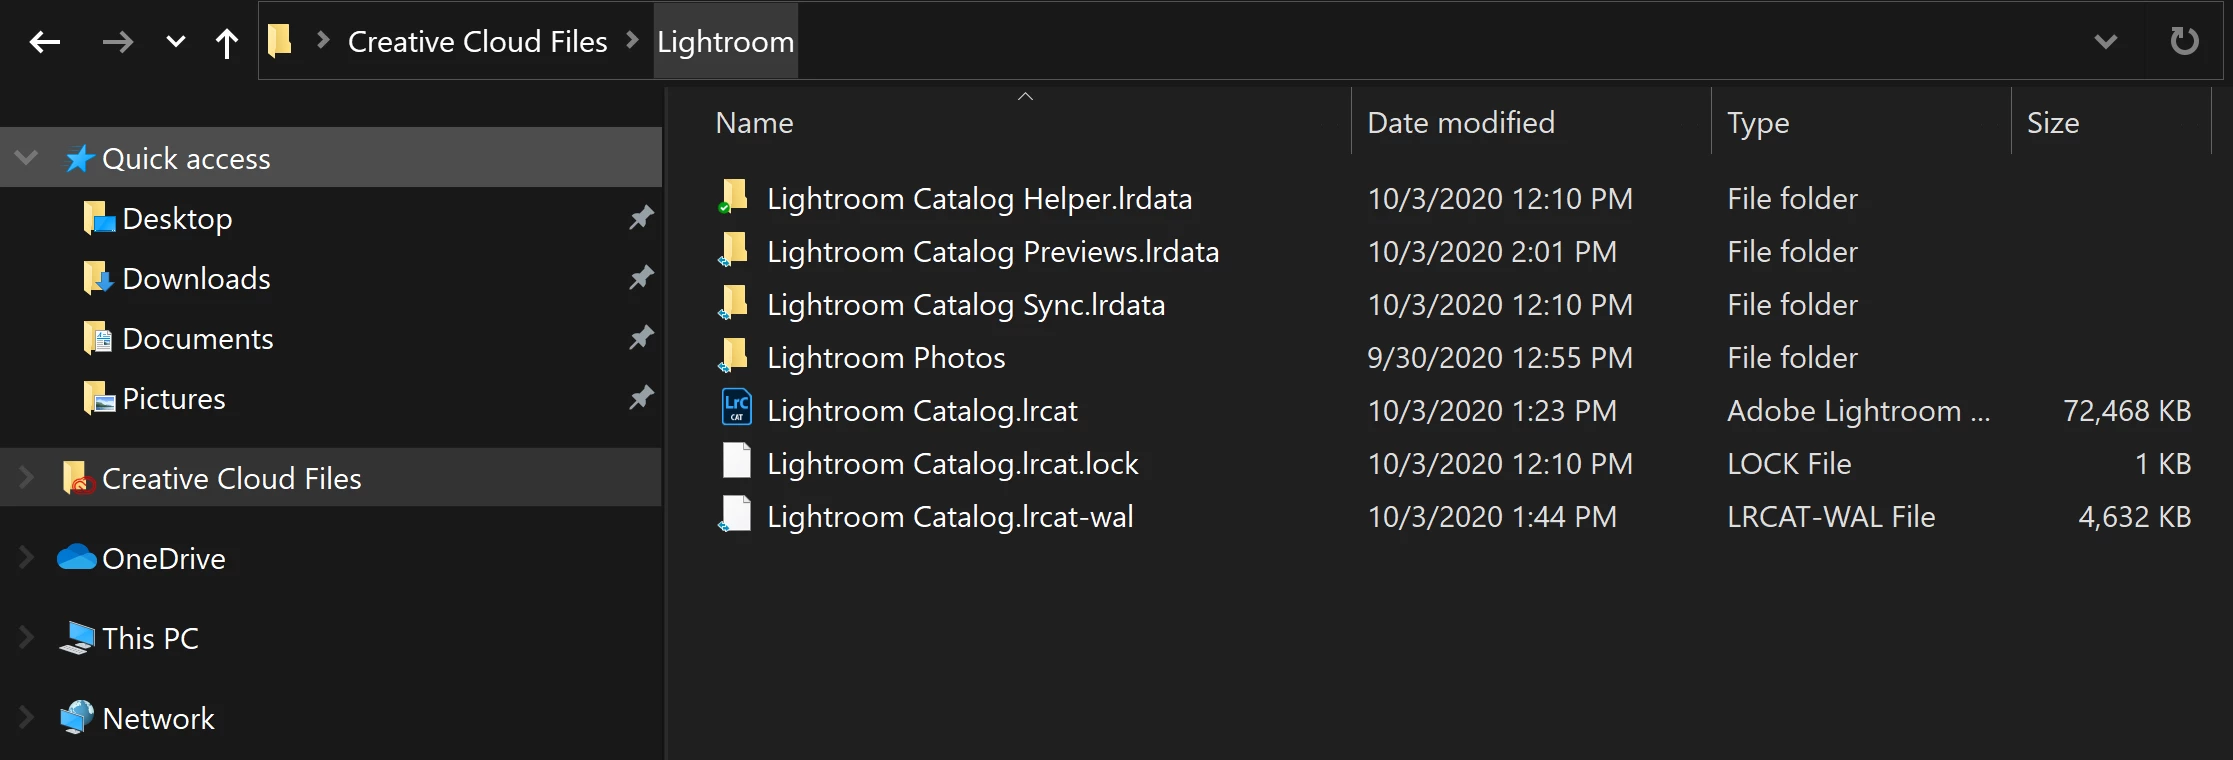Refresh the current folder view
Screen dimensions: 2233x760
tap(2184, 41)
